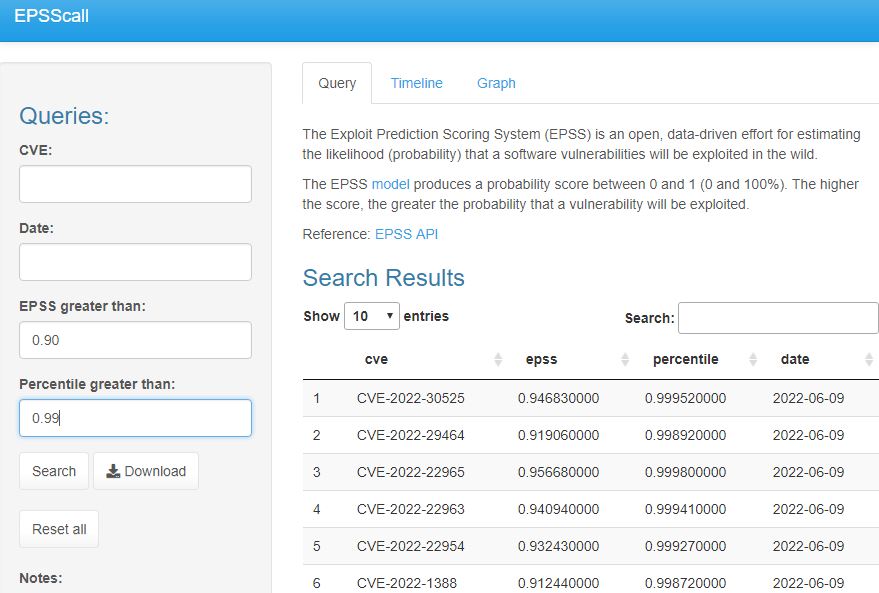Edit the EPSS greater than field

point(135,340)
